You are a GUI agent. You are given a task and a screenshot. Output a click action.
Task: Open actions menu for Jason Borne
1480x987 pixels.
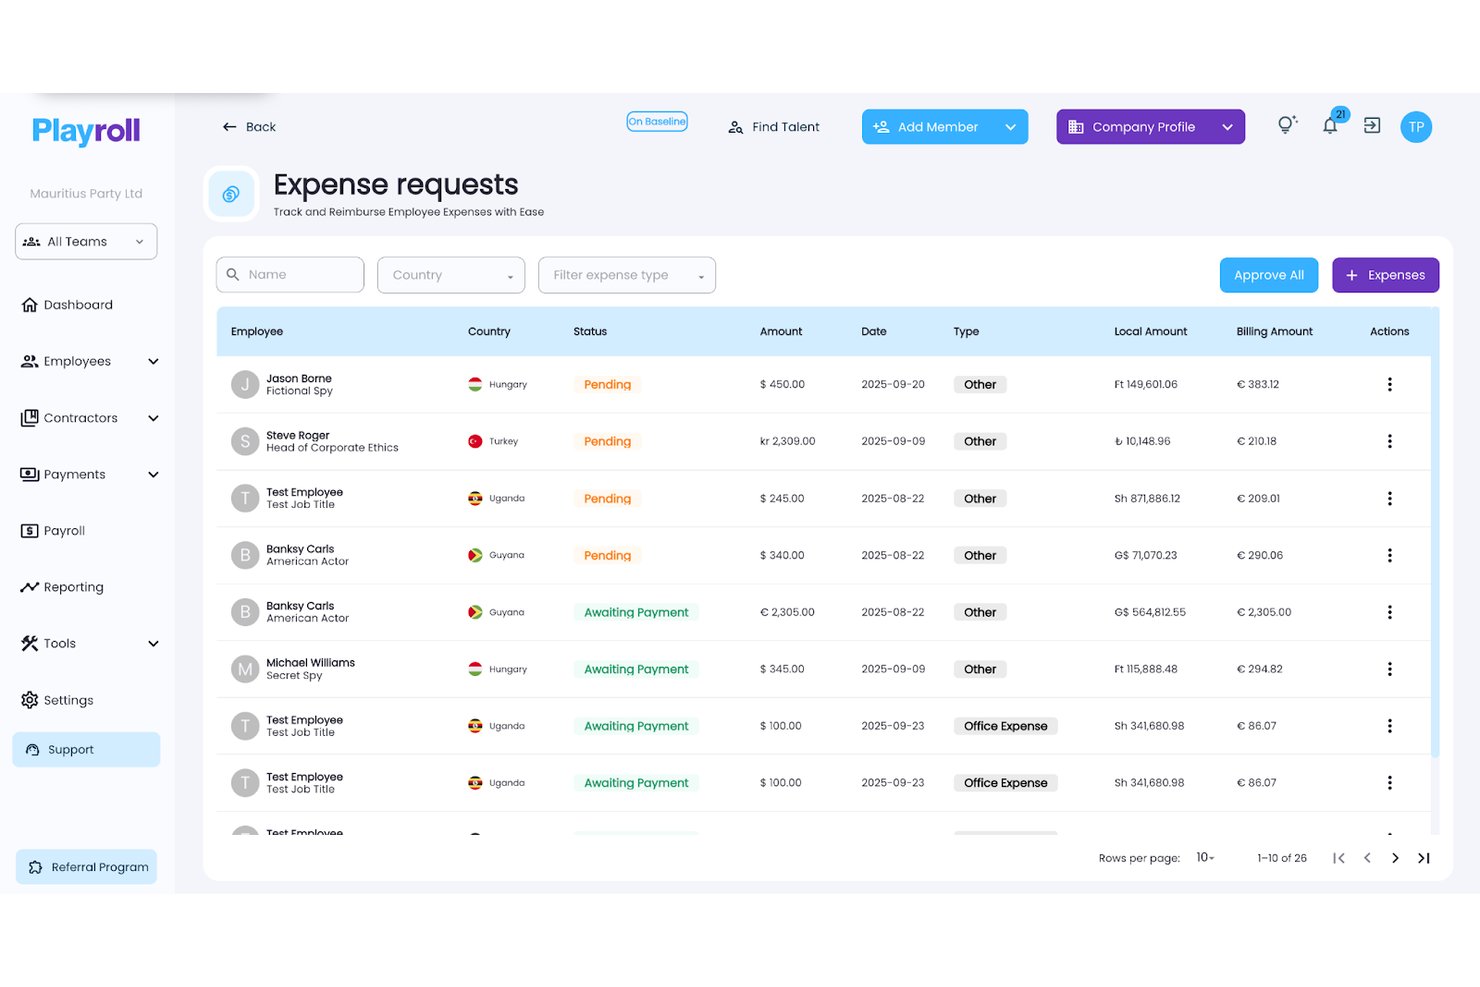click(x=1389, y=384)
